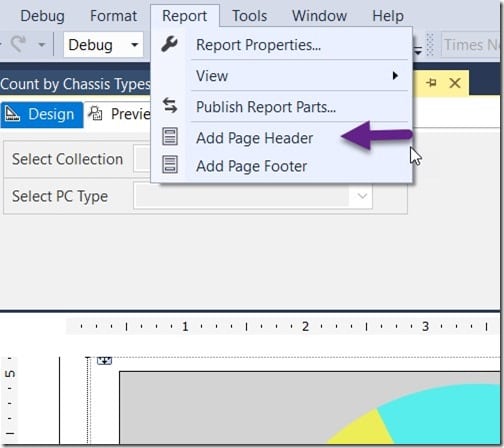Open the Help menu
This screenshot has height=448, width=504.
(388, 16)
